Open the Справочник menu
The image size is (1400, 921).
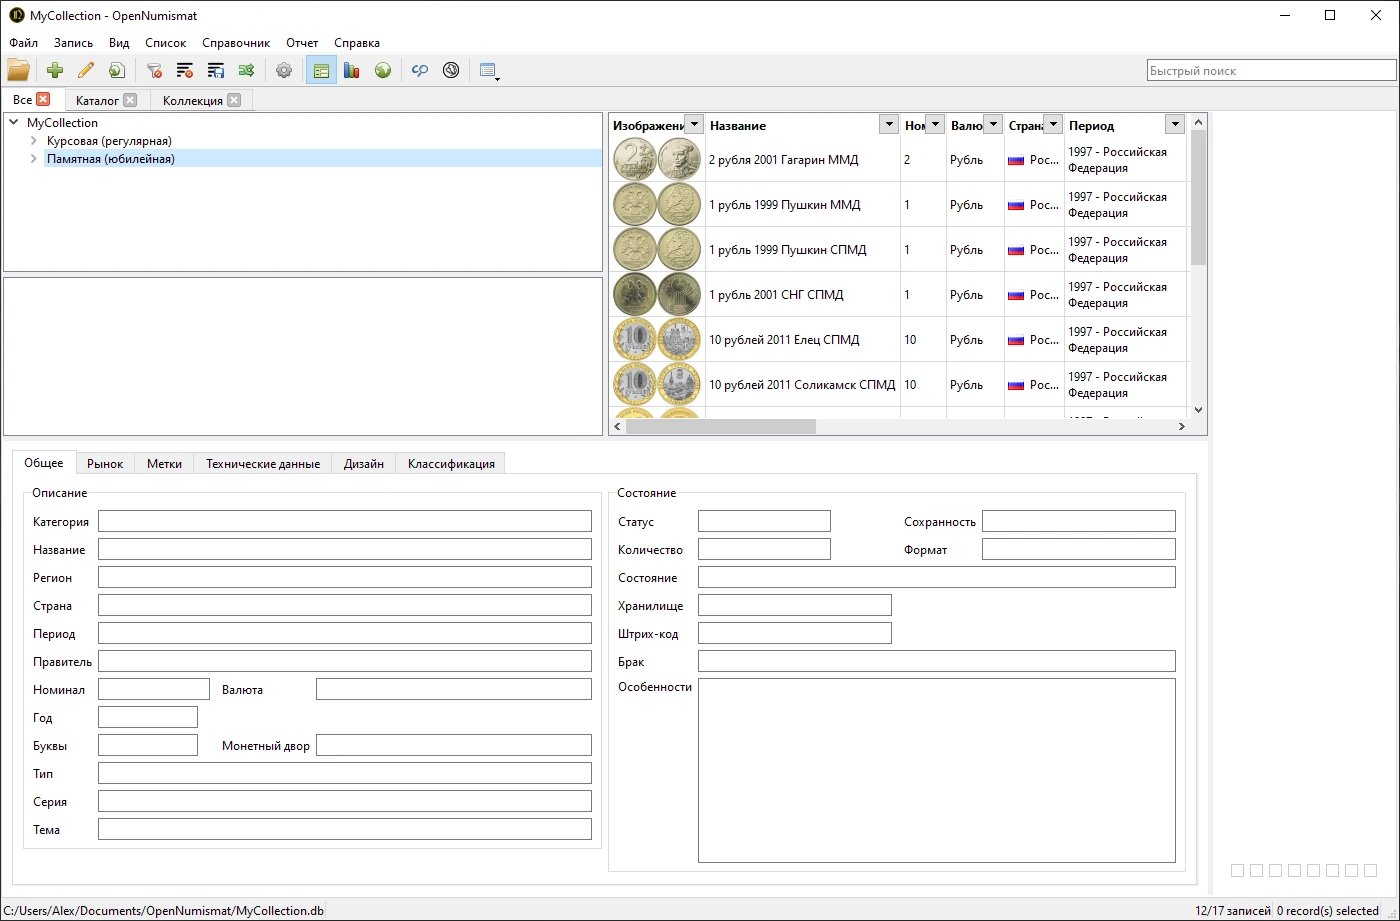[236, 43]
